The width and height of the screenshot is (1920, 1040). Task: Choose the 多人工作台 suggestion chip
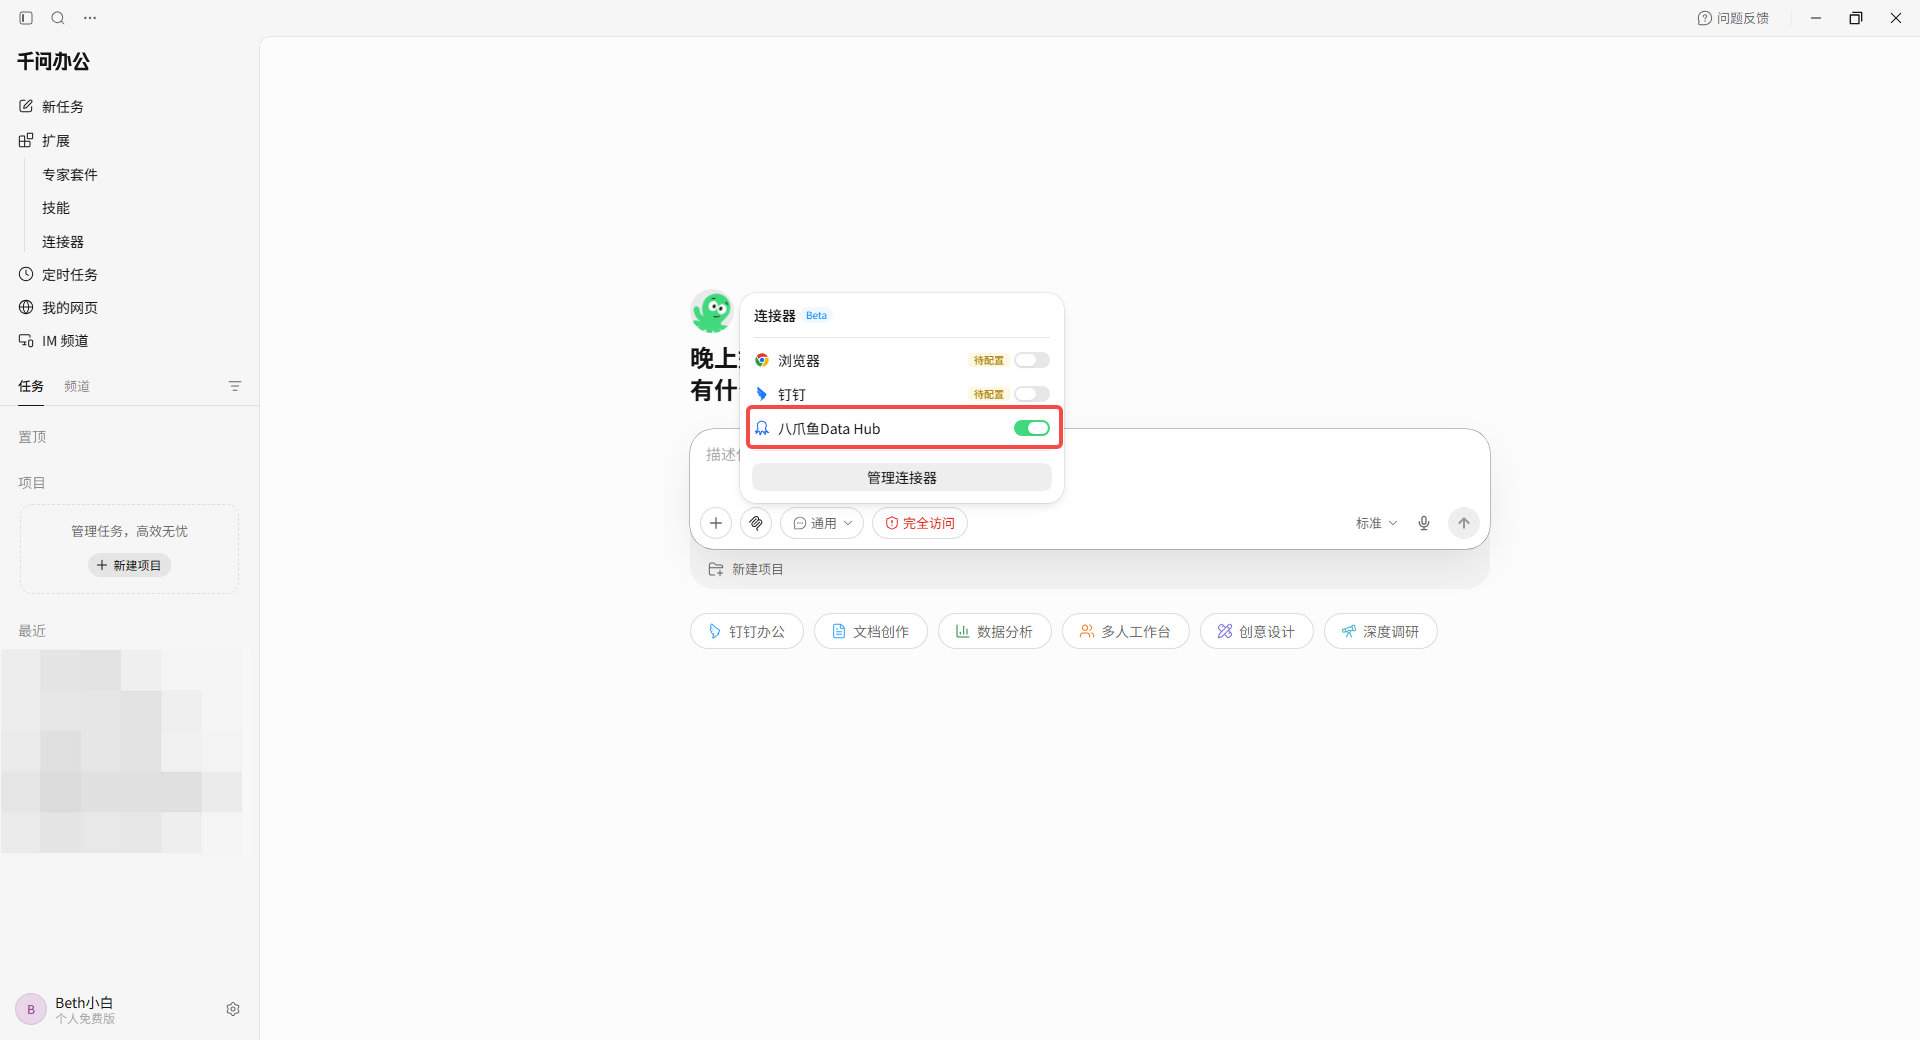(x=1126, y=631)
